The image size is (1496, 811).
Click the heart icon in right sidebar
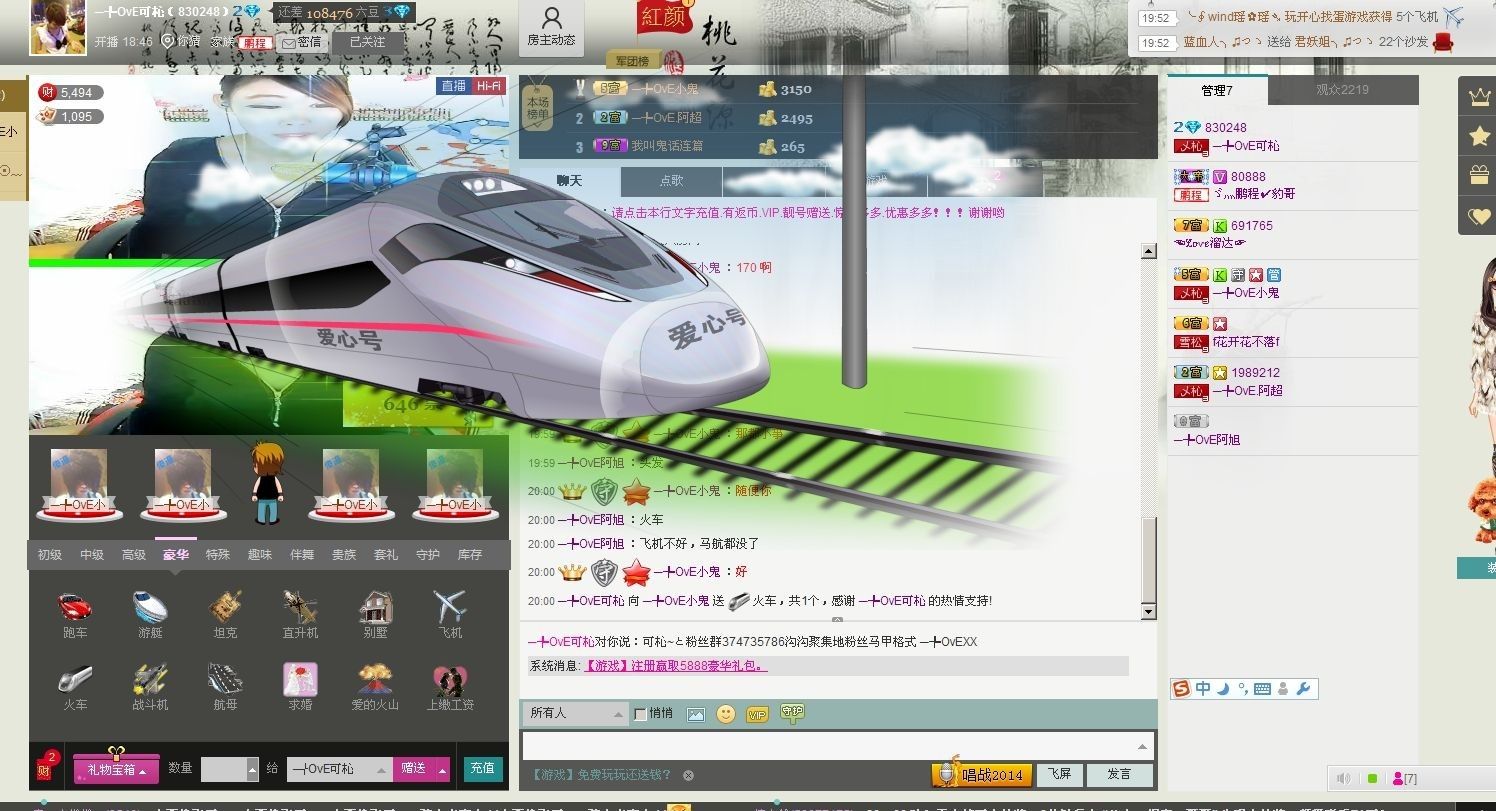[x=1478, y=216]
